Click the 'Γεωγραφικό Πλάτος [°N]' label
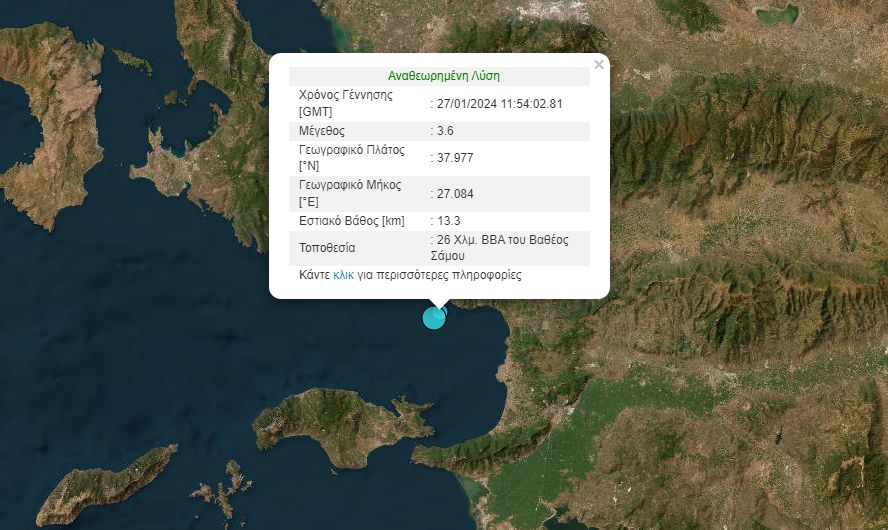 [351, 158]
